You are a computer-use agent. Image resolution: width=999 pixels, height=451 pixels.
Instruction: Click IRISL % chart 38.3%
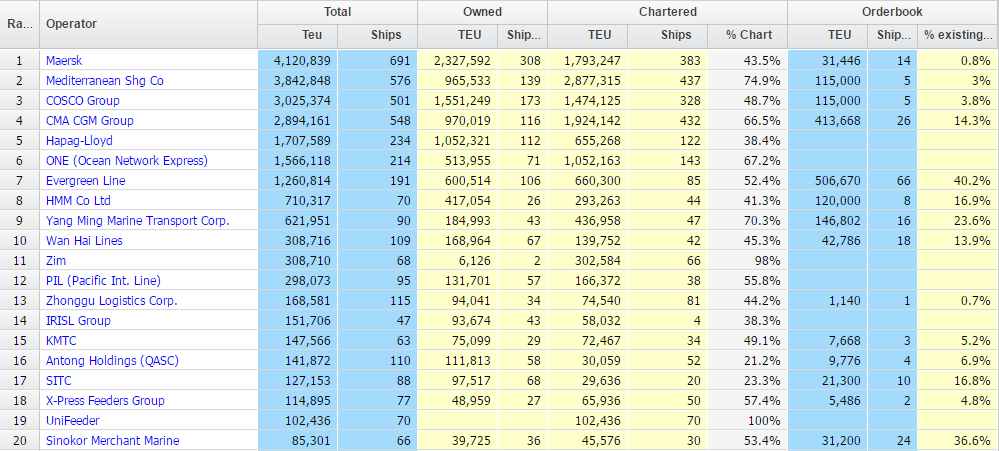[764, 321]
